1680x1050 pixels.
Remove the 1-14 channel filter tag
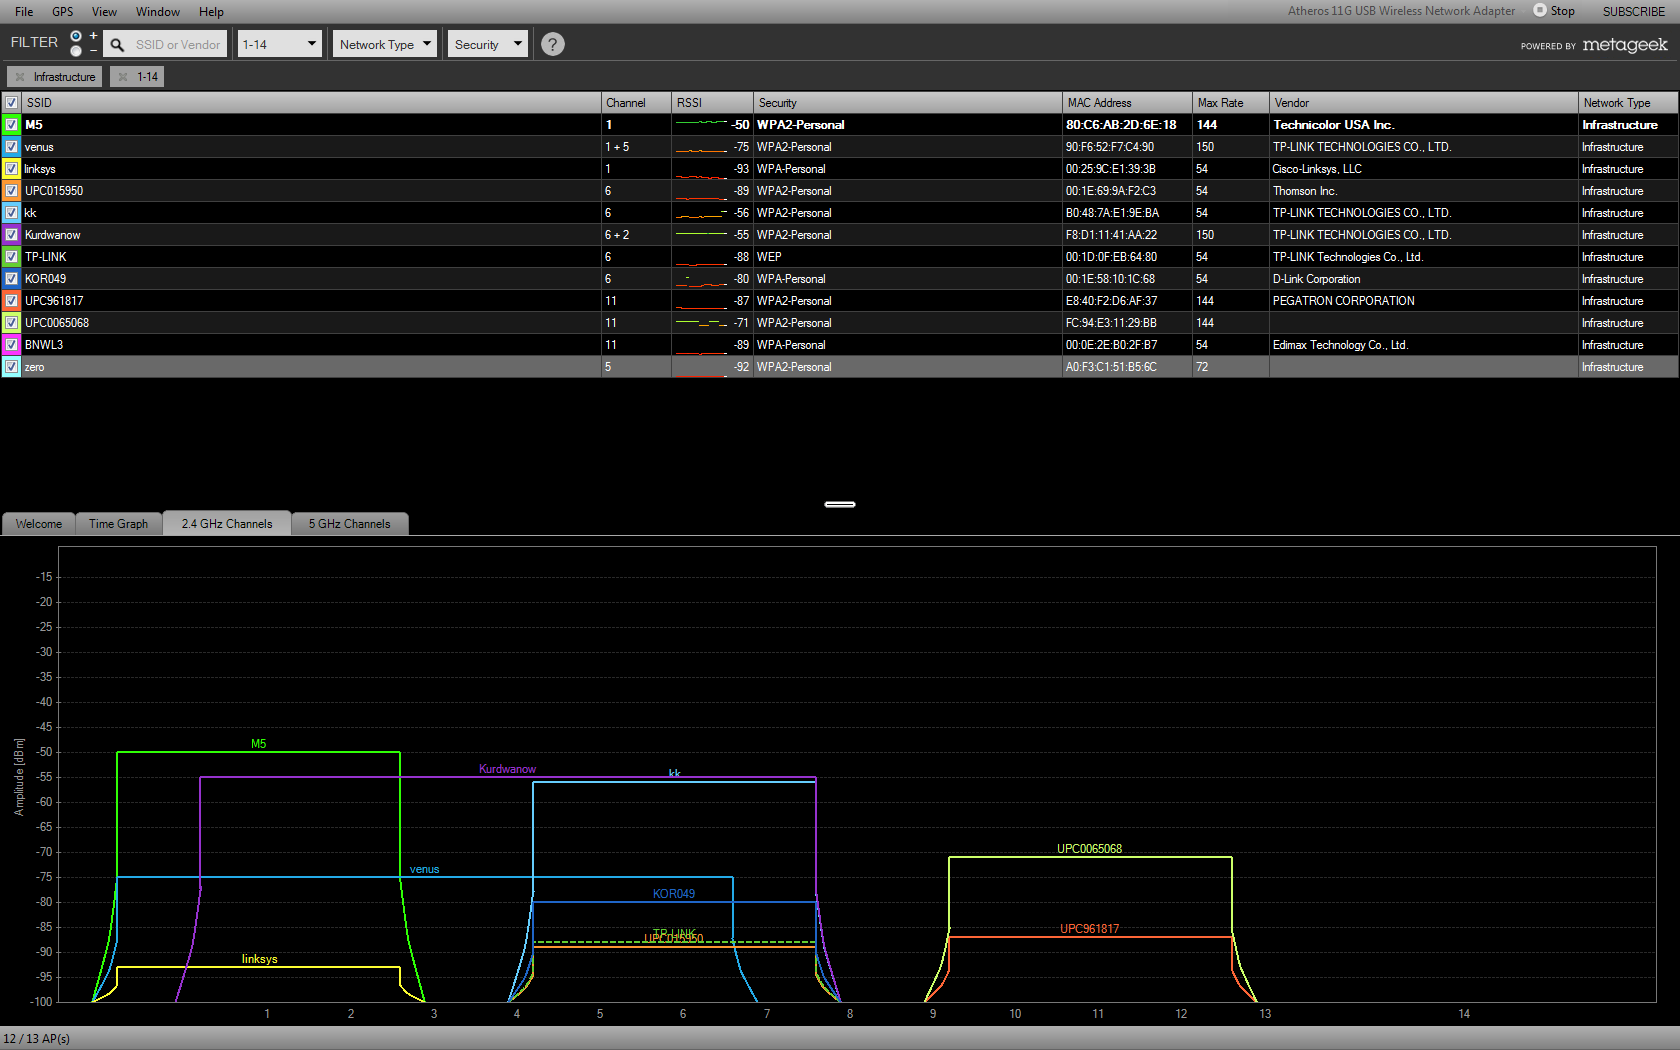[x=123, y=77]
